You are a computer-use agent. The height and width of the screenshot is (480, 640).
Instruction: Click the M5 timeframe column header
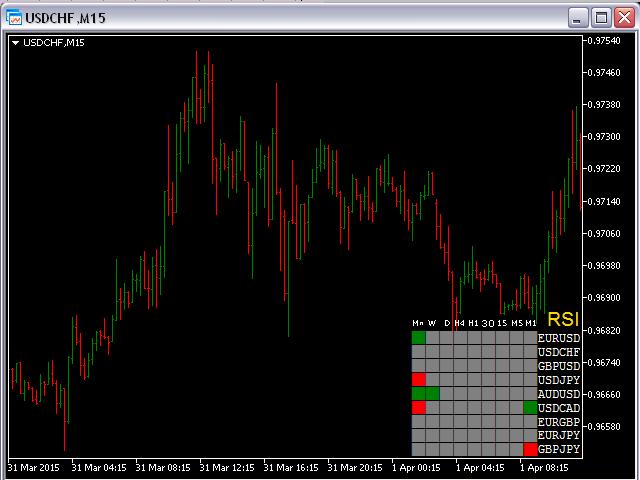click(516, 323)
